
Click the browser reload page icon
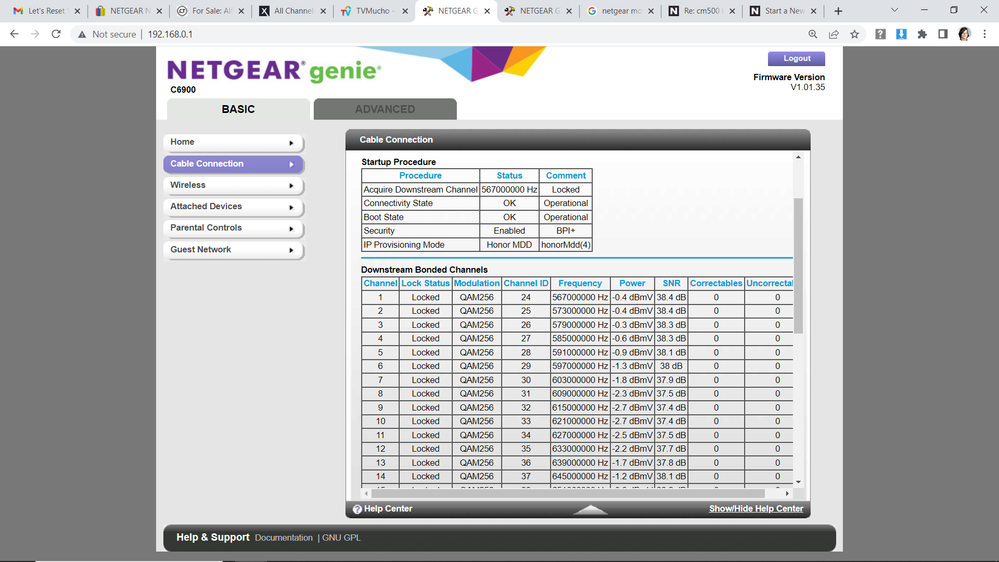56,34
